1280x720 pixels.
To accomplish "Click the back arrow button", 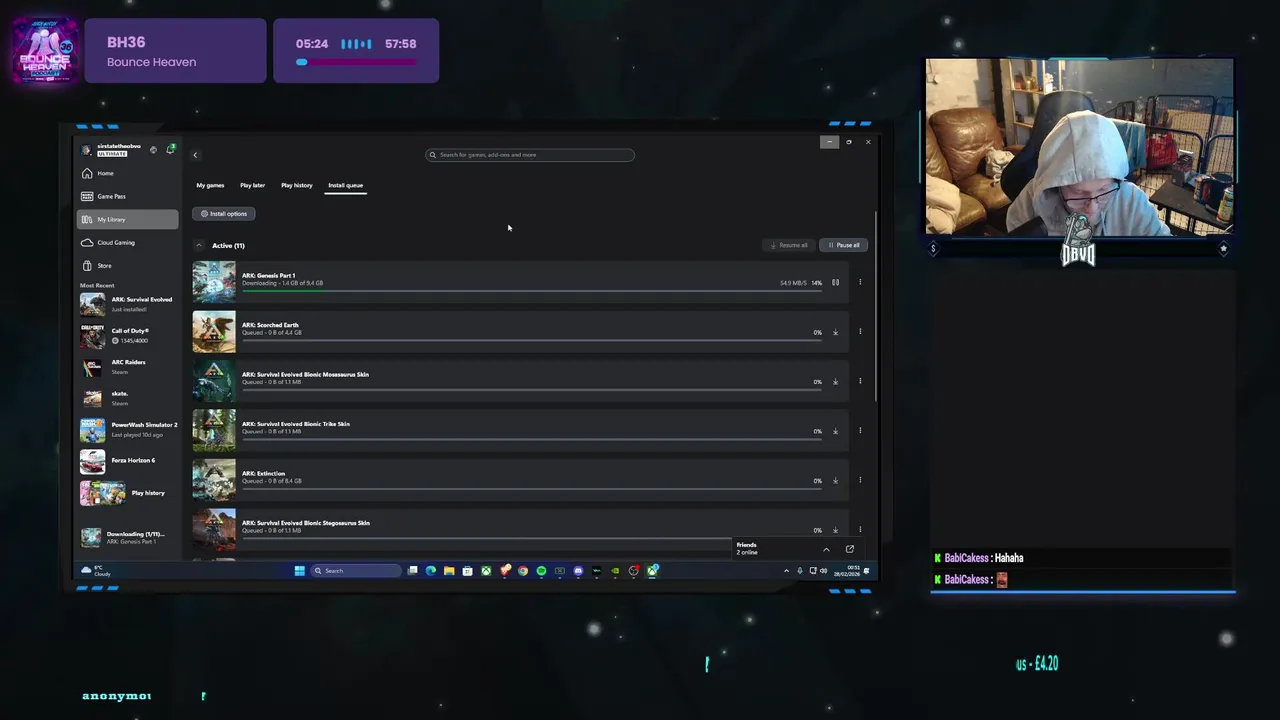I will pos(195,155).
